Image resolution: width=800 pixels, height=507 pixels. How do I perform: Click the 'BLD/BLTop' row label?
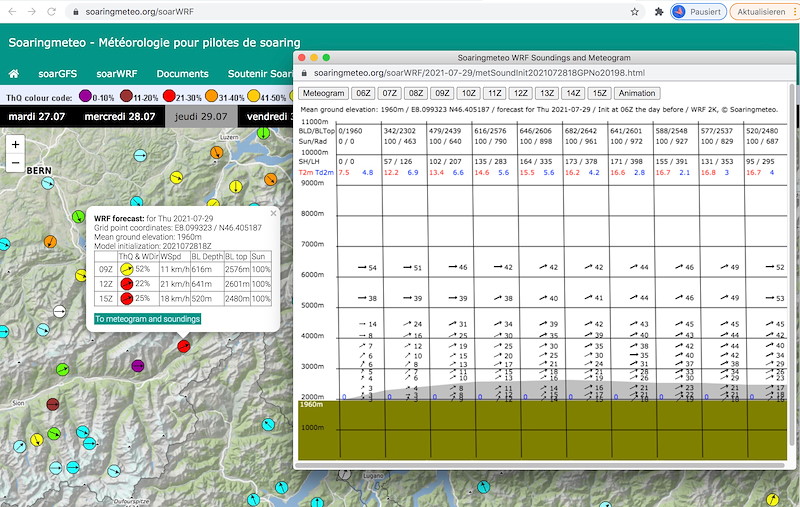[x=316, y=131]
